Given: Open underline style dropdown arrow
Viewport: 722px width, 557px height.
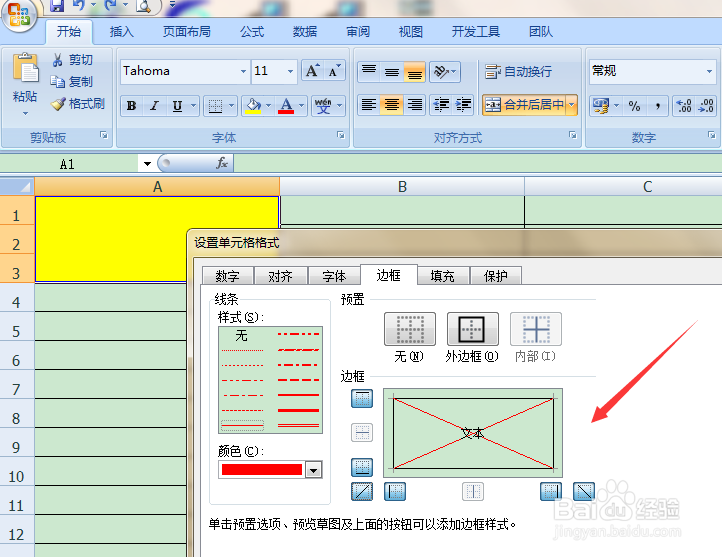Looking at the screenshot, I should tap(194, 106).
